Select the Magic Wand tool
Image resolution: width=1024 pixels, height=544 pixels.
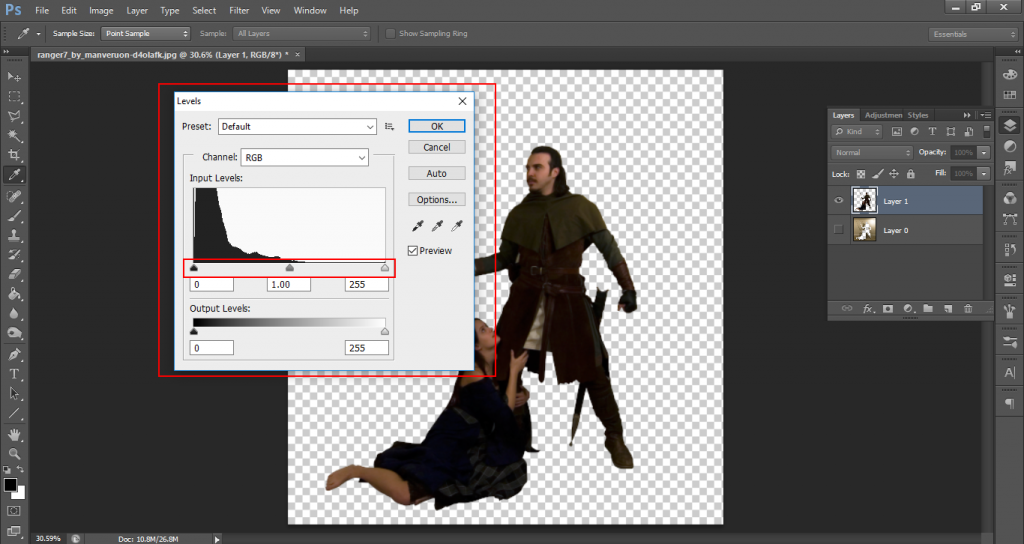[x=14, y=136]
